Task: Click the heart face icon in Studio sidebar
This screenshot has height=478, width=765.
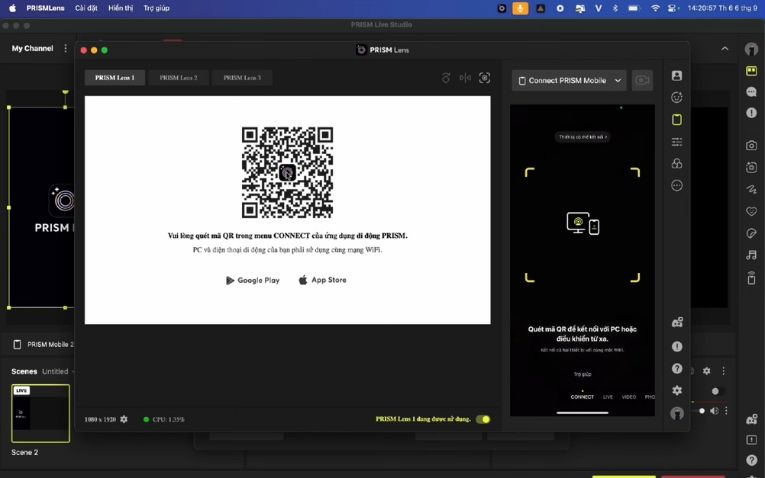Action: point(751,211)
